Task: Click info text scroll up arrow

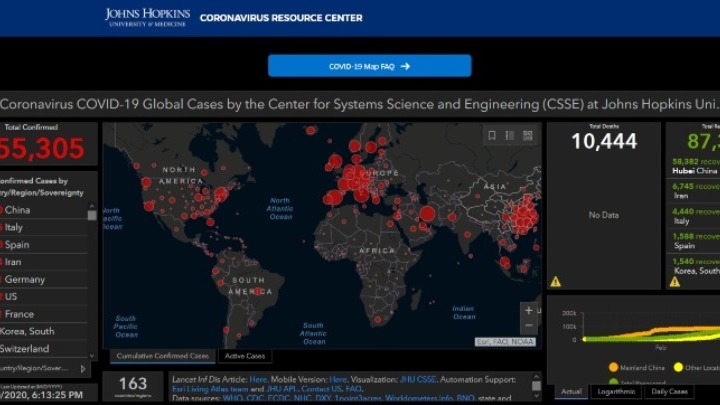Action: click(x=536, y=377)
